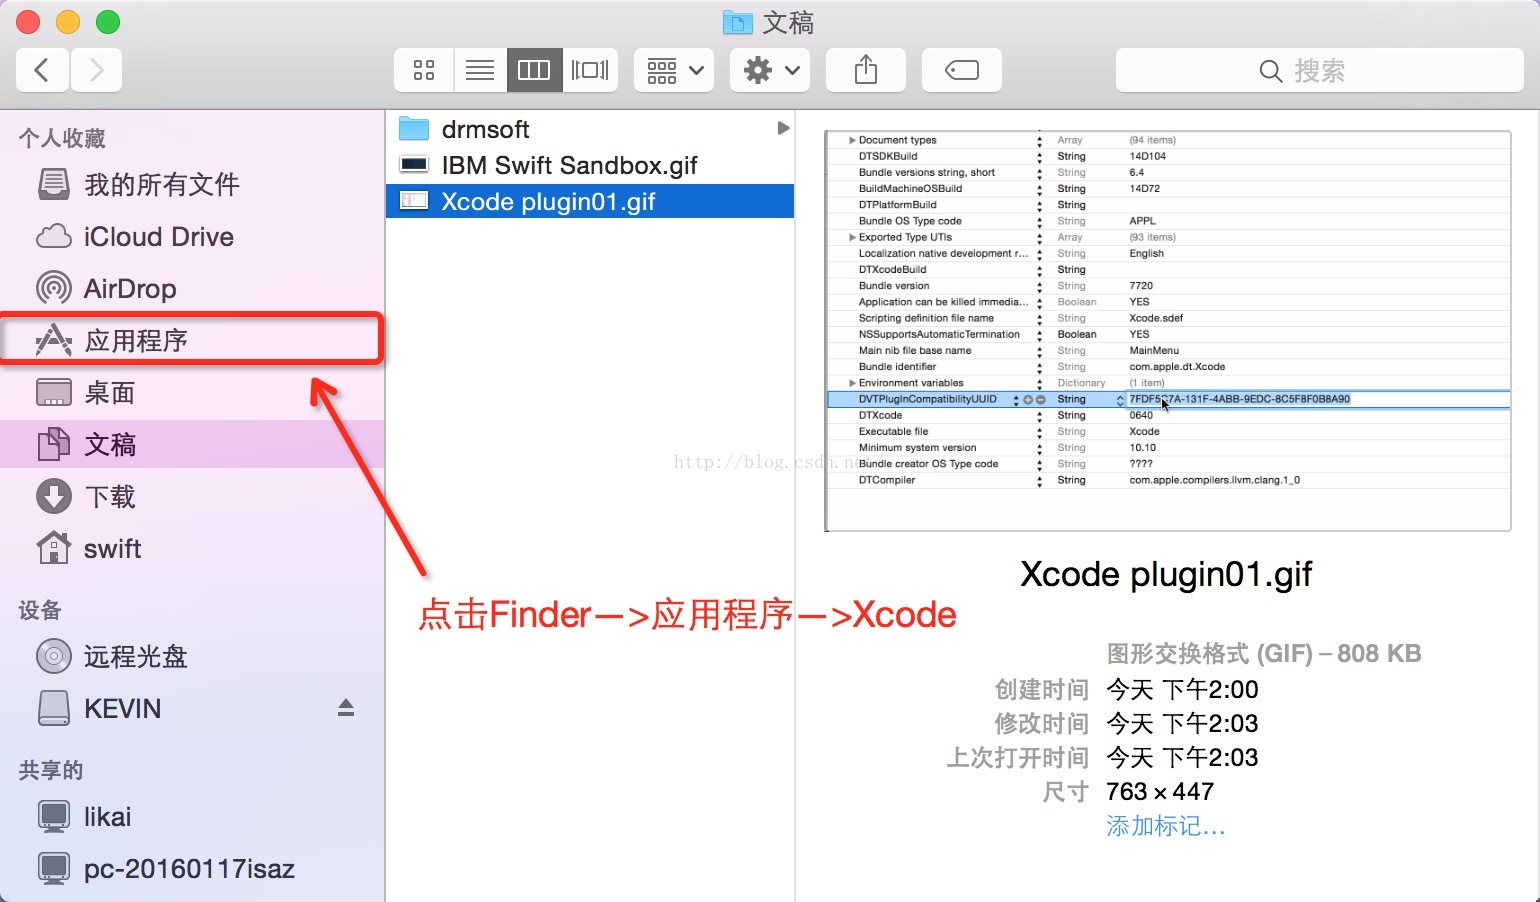
Task: Select the shared computer likai
Action: tap(192, 816)
